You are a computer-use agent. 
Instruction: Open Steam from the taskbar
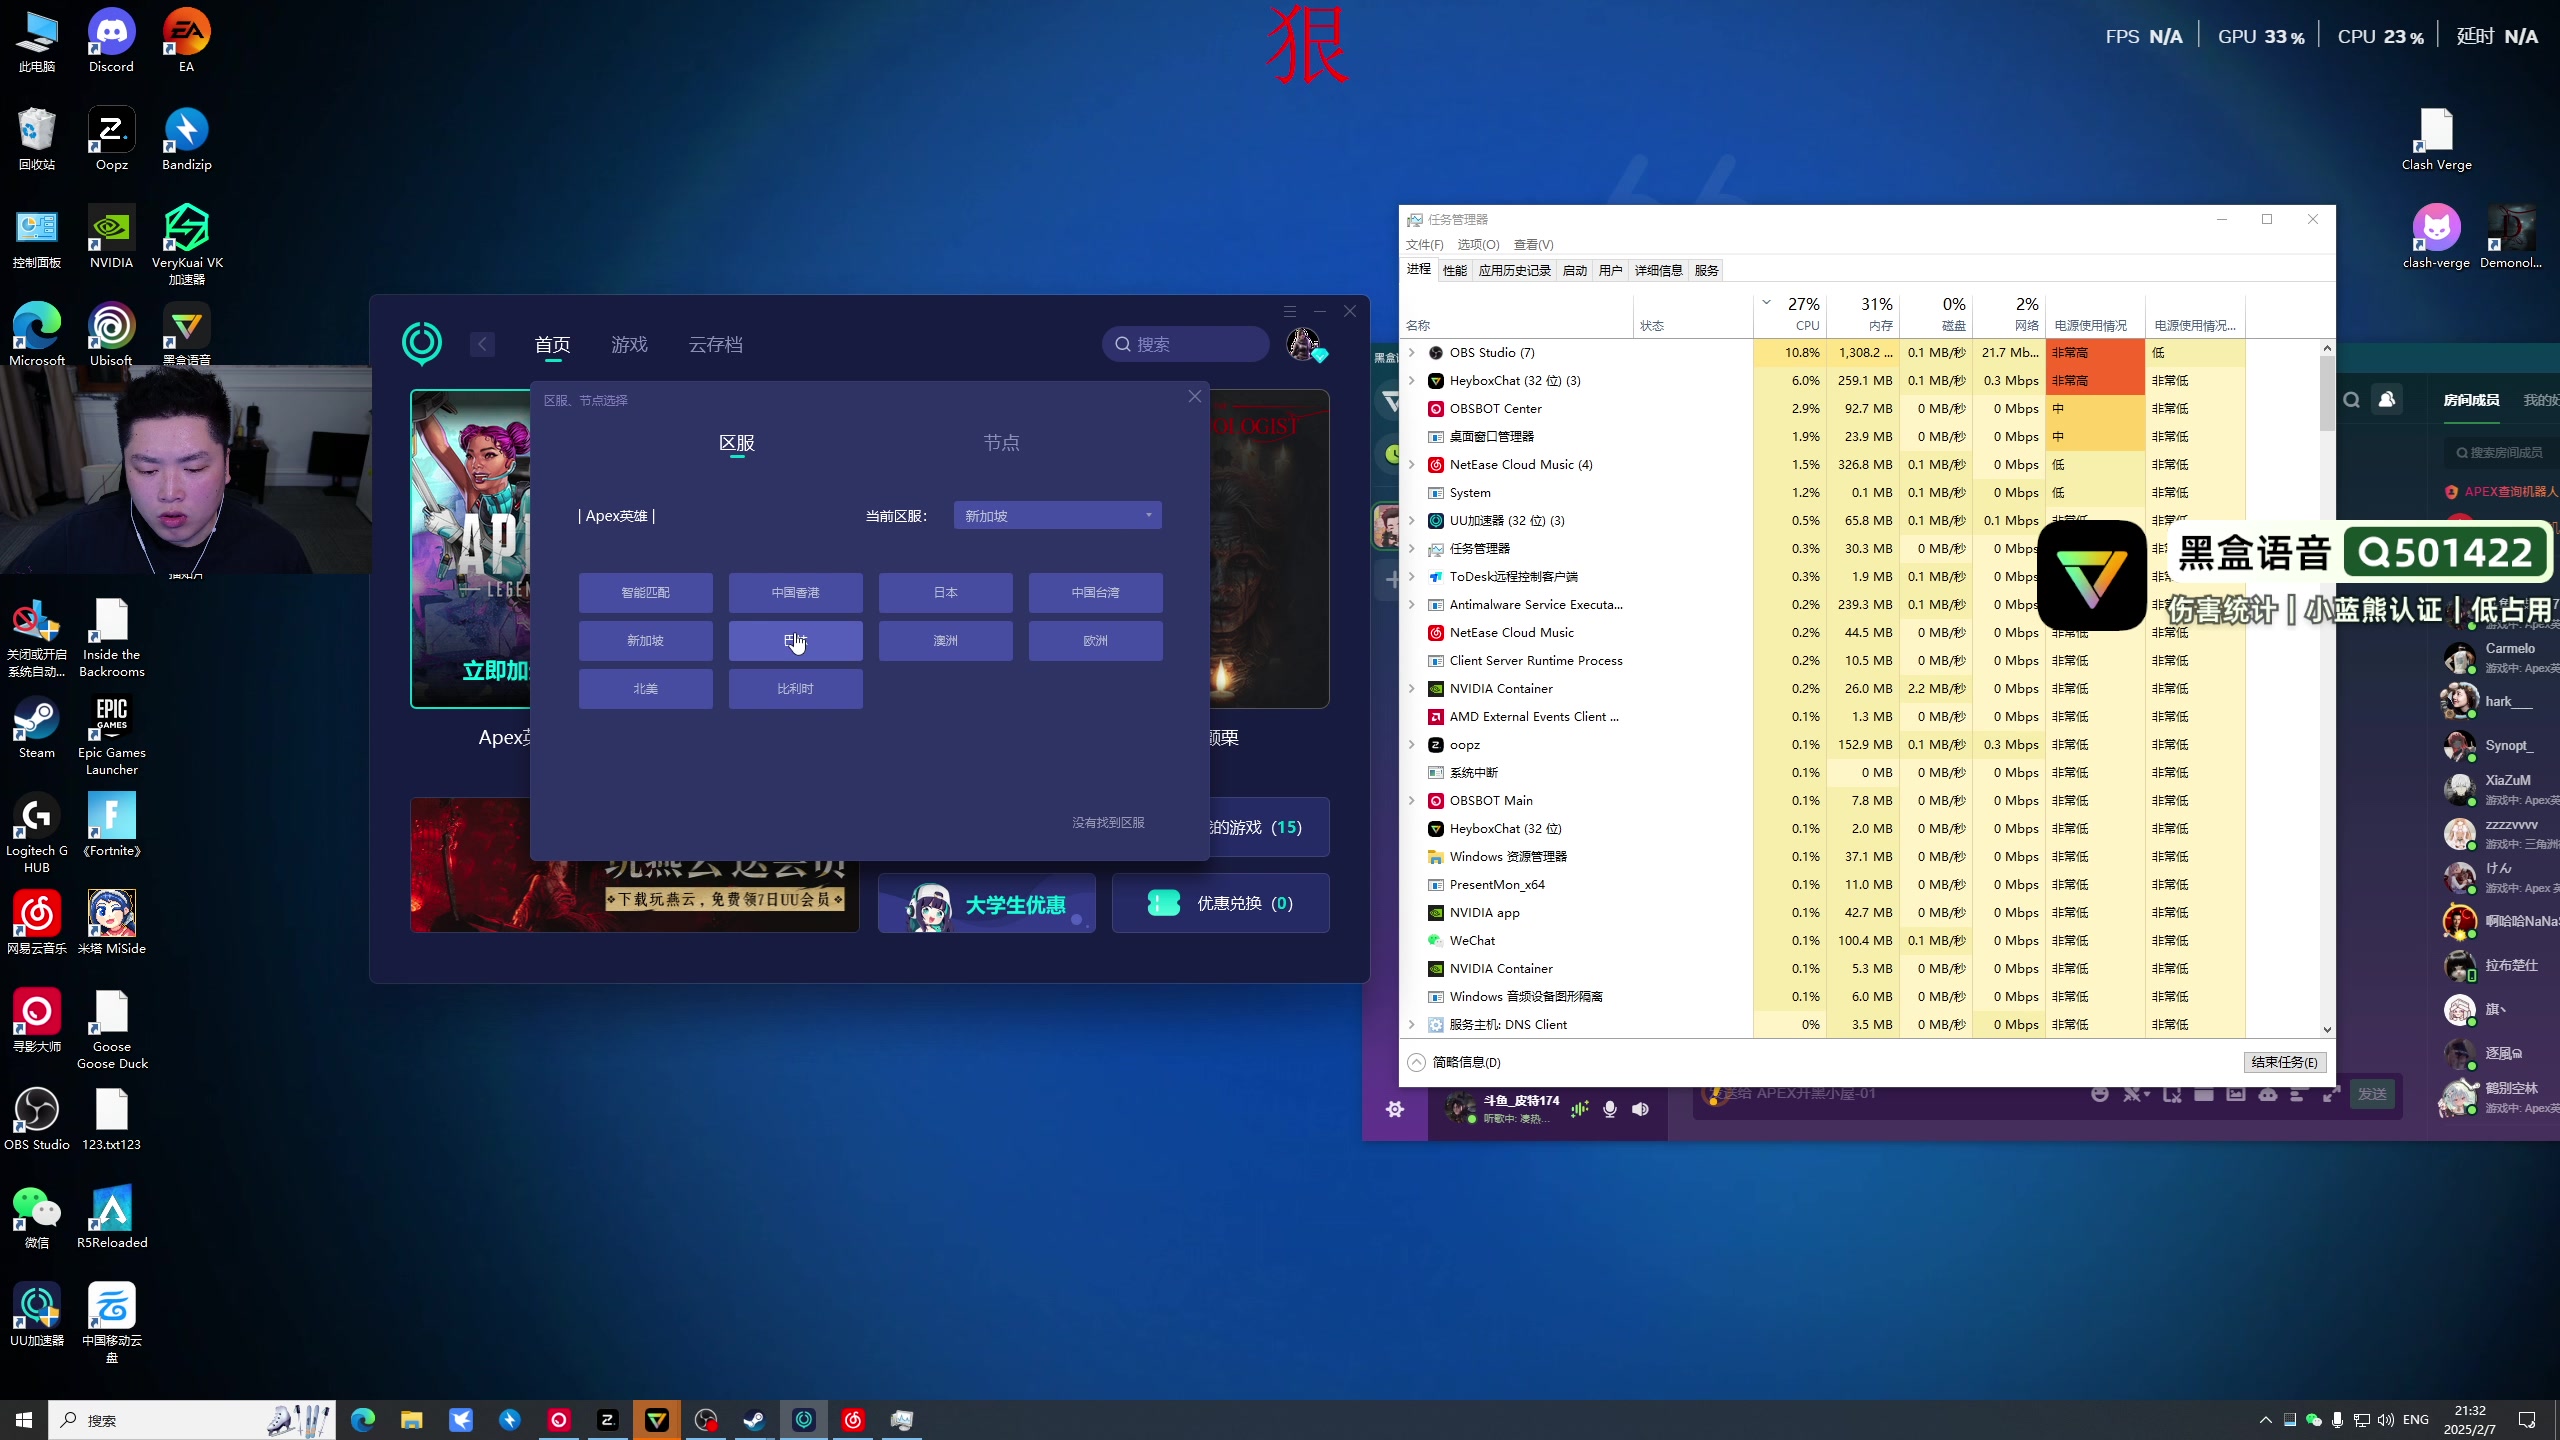point(754,1420)
